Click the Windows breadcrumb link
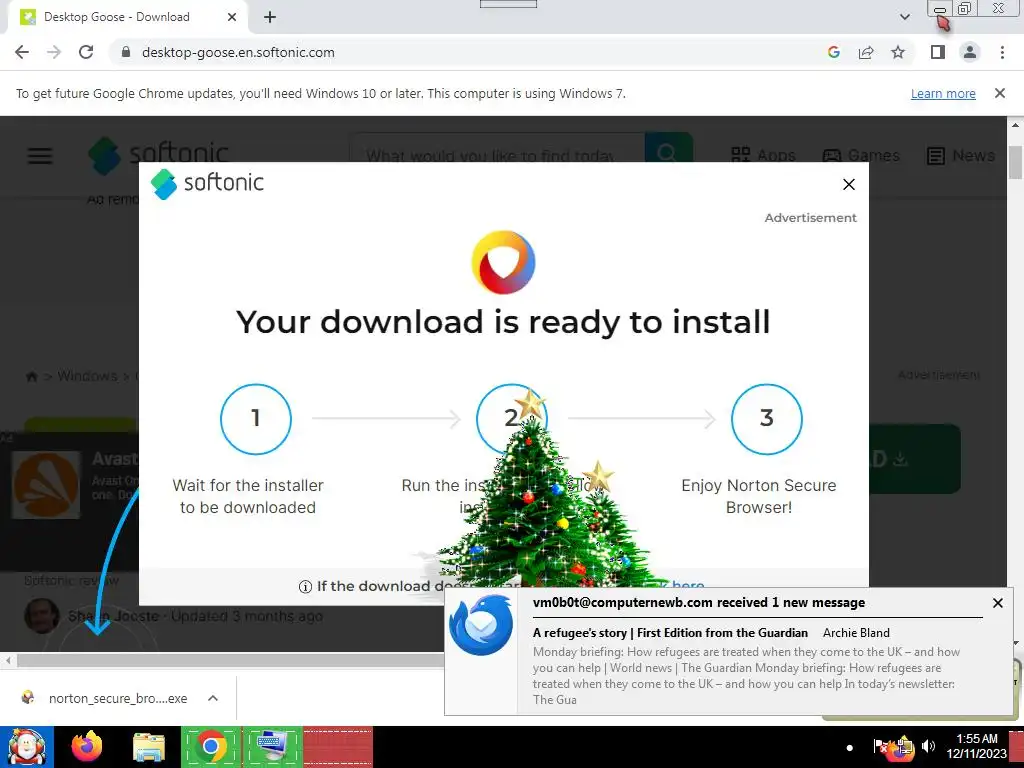Screen dimensions: 1024x768 click(x=88, y=376)
